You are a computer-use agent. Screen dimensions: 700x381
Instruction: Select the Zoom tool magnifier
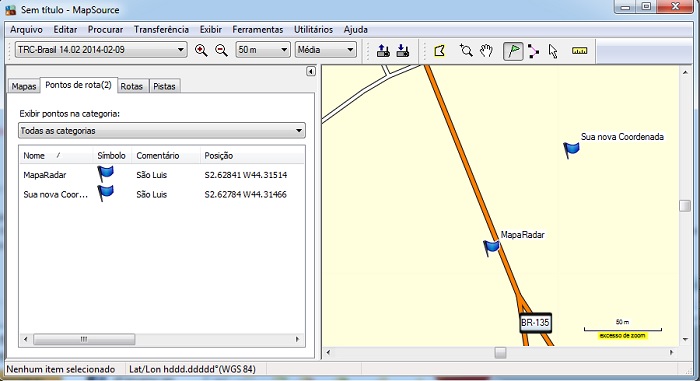(x=466, y=50)
